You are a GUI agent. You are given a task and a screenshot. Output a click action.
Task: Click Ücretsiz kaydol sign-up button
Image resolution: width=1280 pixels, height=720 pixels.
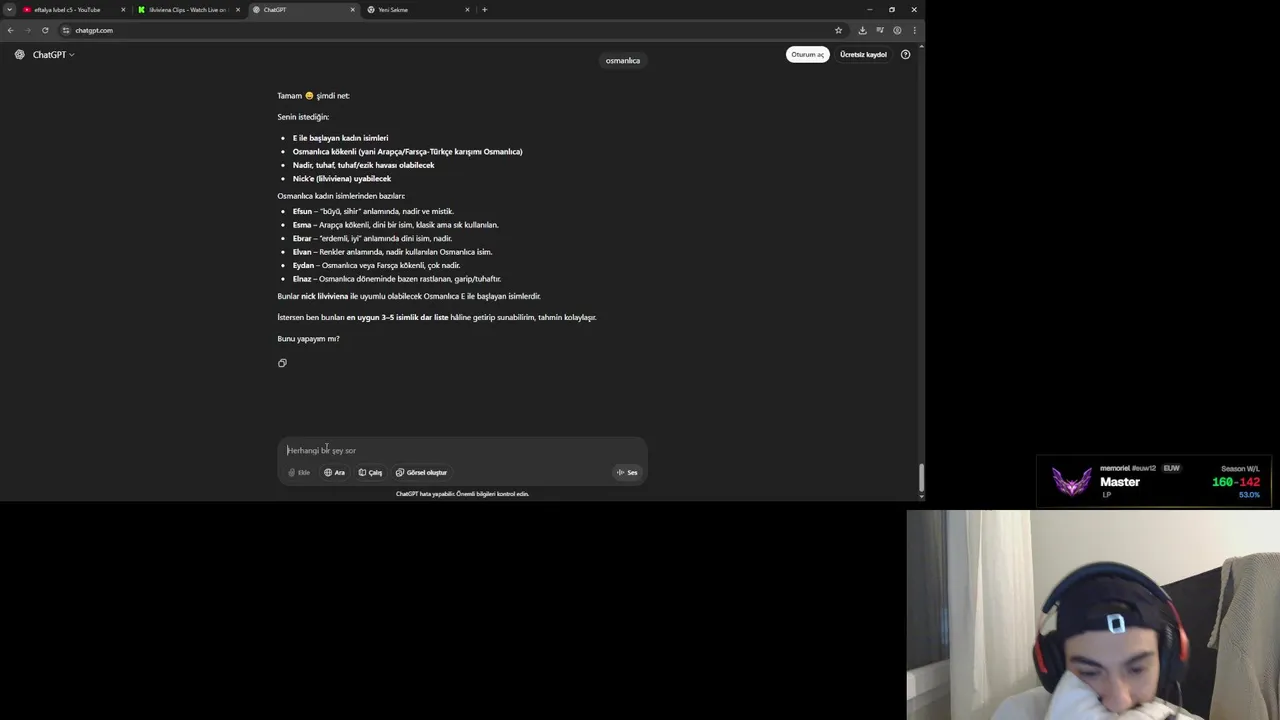tap(863, 54)
